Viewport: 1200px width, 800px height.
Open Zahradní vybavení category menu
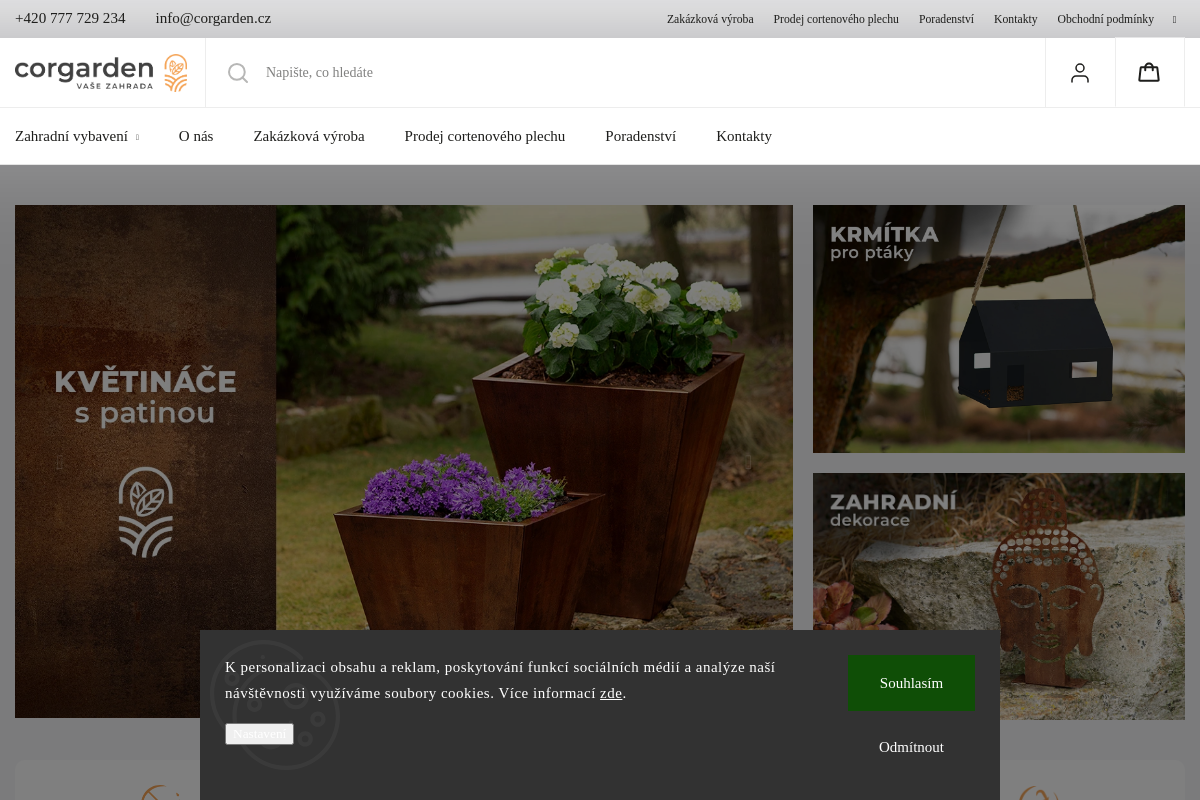tap(72, 136)
